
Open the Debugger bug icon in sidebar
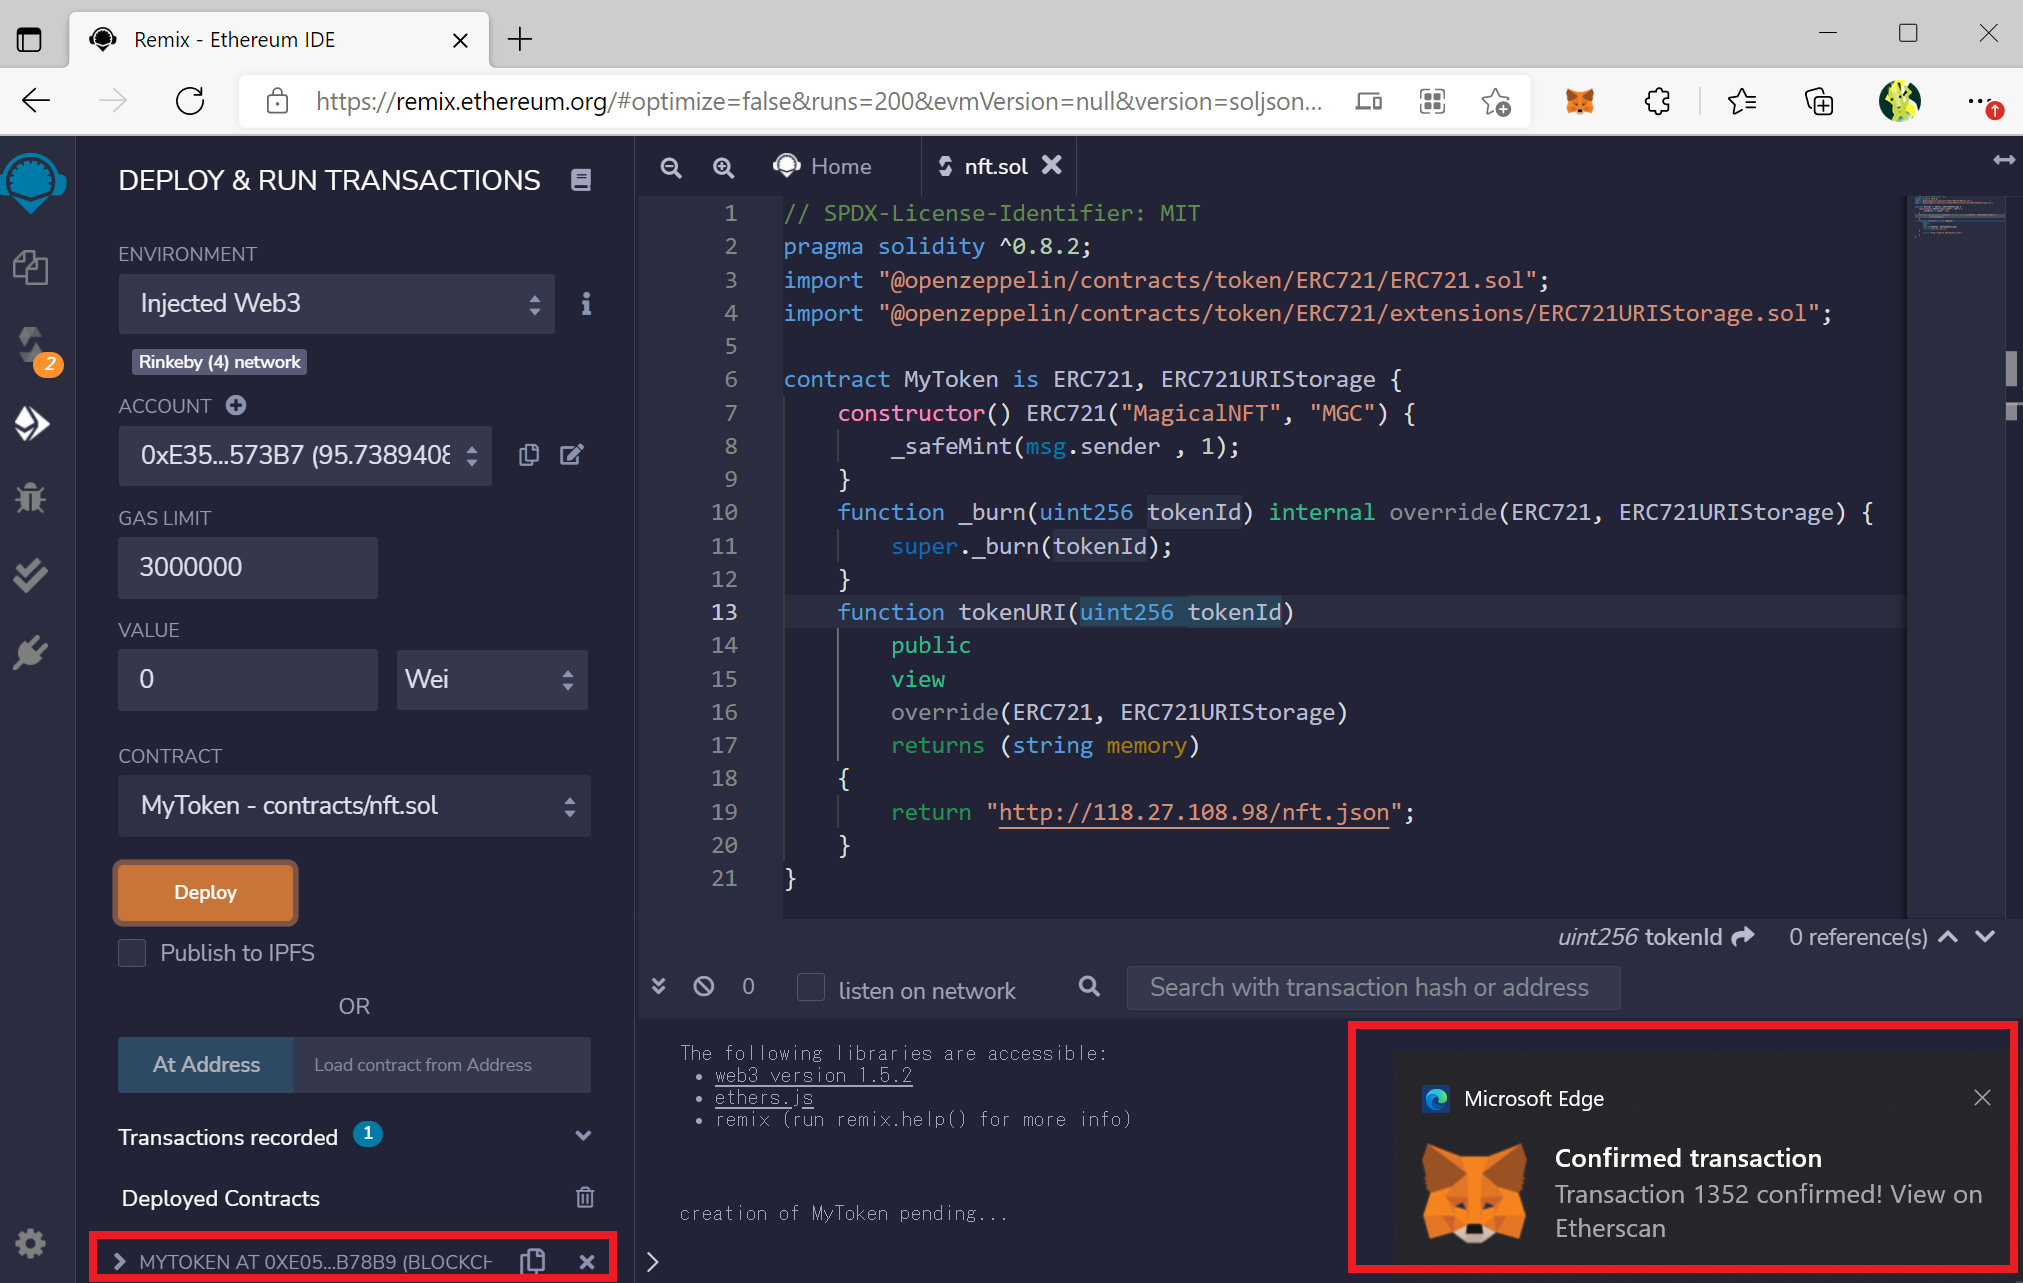click(31, 498)
